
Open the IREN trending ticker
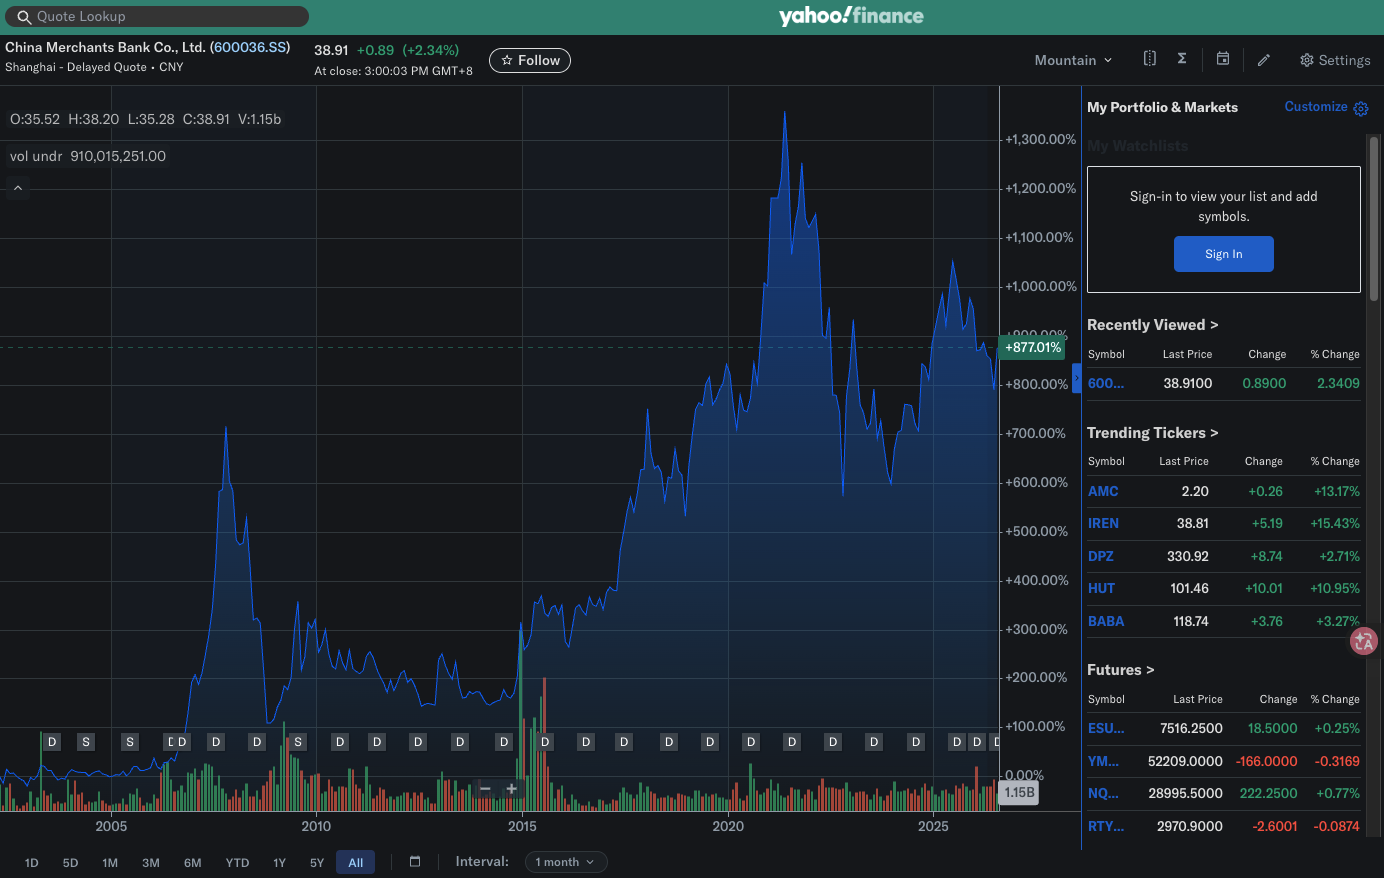point(1103,523)
